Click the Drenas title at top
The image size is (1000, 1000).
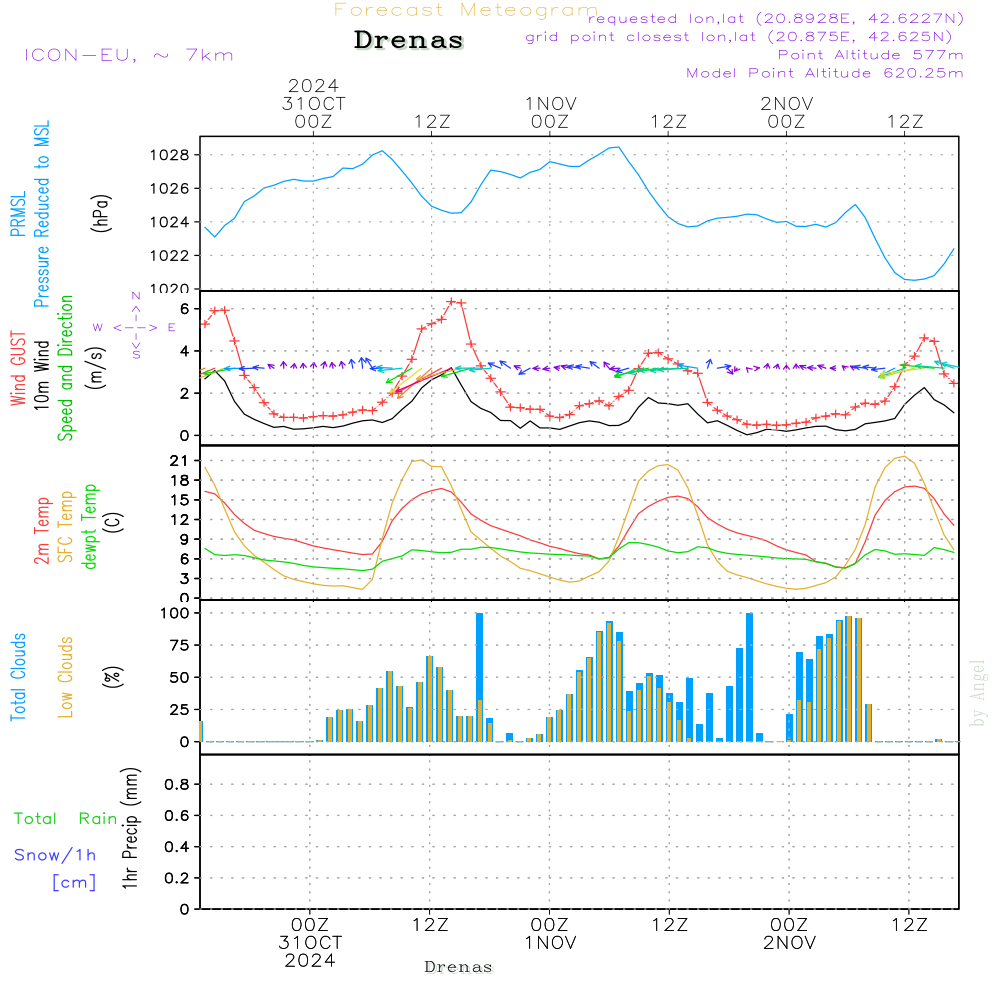409,40
